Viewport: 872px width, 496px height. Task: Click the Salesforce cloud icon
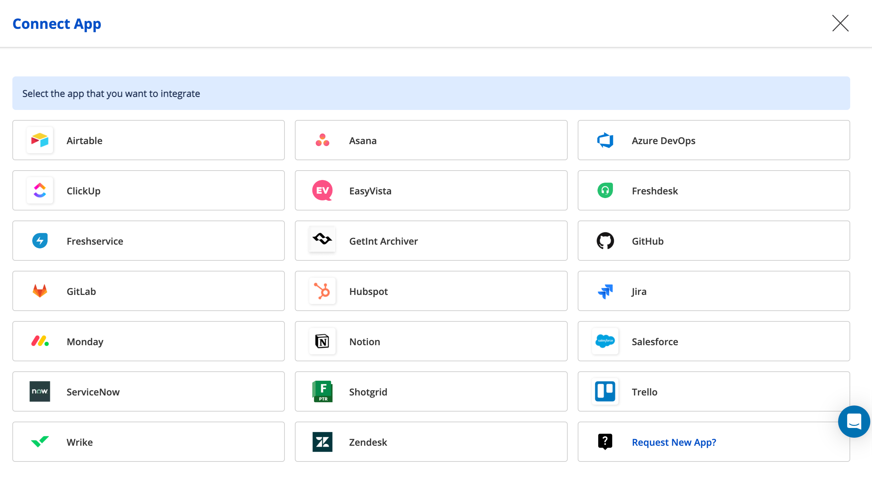coord(605,341)
